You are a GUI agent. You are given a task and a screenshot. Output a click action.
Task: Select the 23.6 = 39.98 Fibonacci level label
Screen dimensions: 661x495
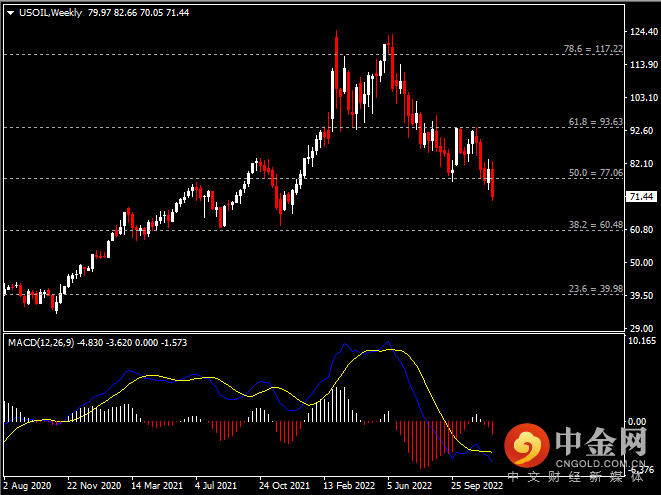(x=596, y=288)
